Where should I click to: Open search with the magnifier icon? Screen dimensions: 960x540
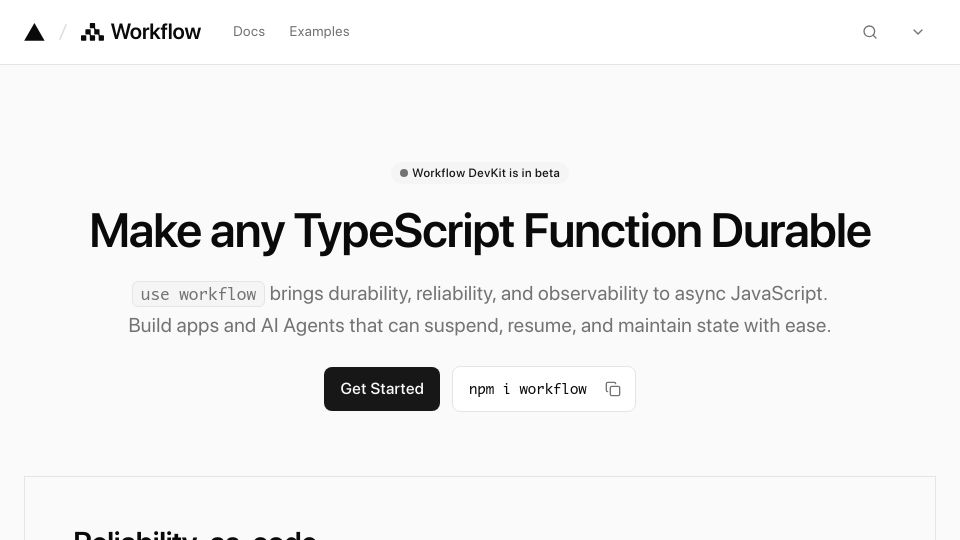point(870,32)
